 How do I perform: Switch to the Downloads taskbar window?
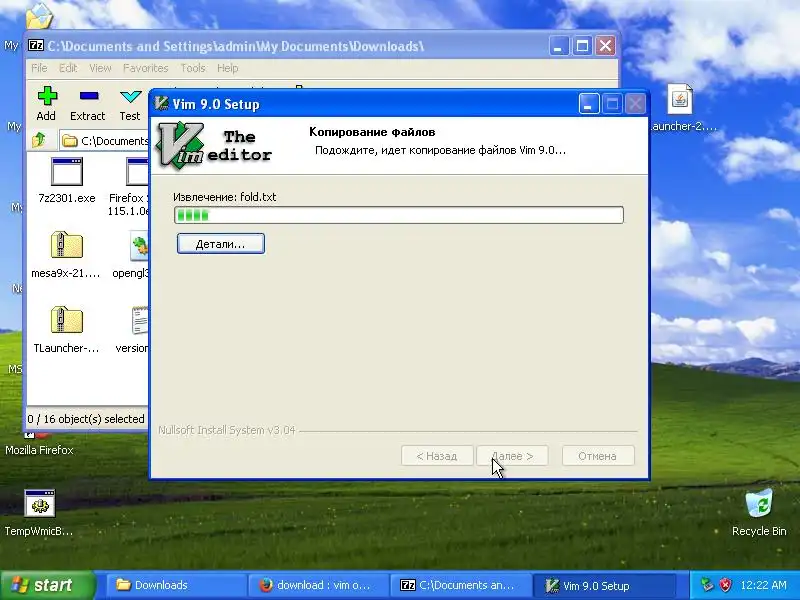tap(176, 585)
